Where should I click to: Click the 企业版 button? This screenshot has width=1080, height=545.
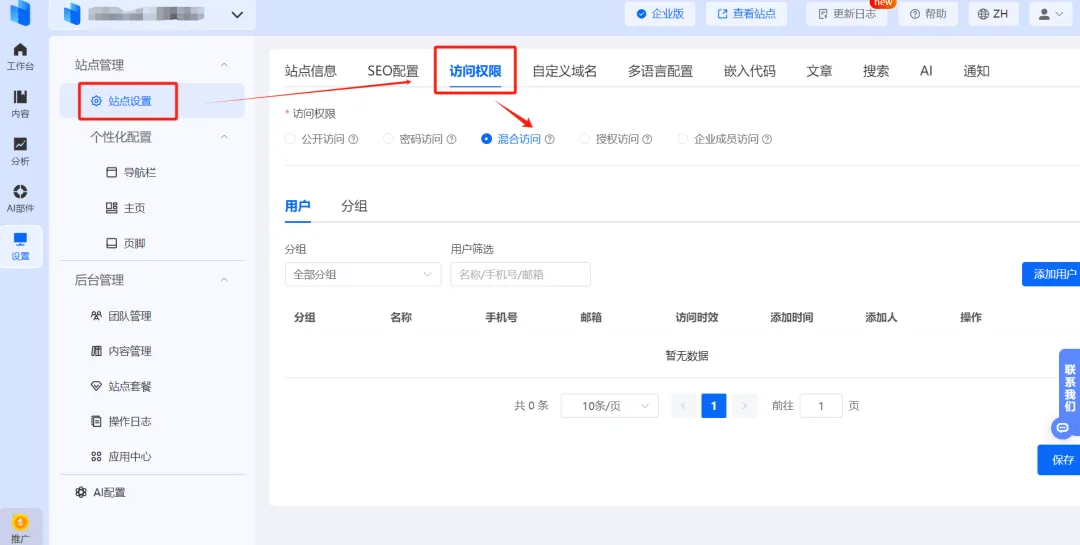point(660,14)
